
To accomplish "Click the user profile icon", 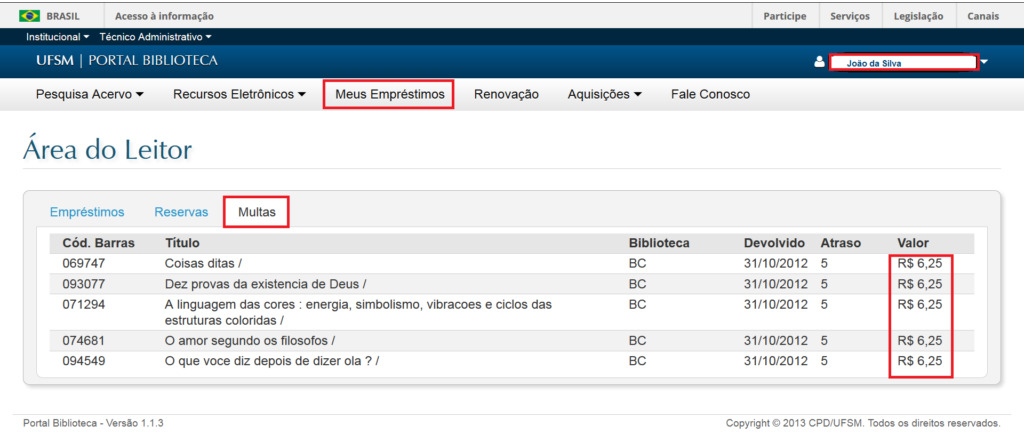I will point(820,62).
